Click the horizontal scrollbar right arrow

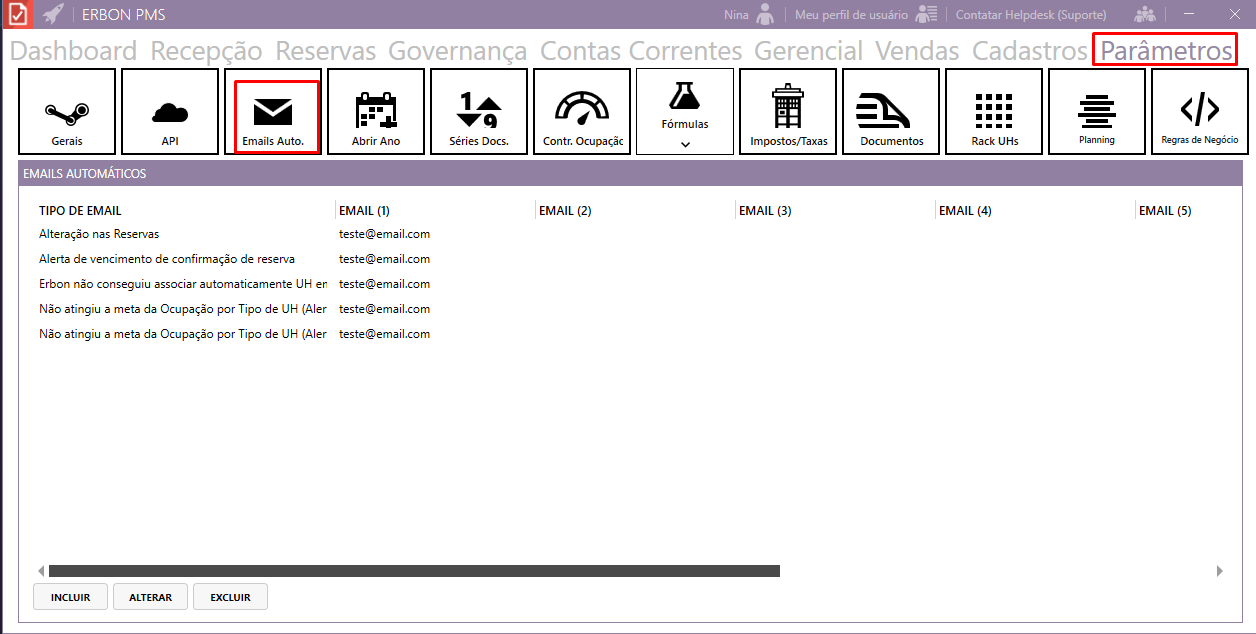[x=1219, y=571]
